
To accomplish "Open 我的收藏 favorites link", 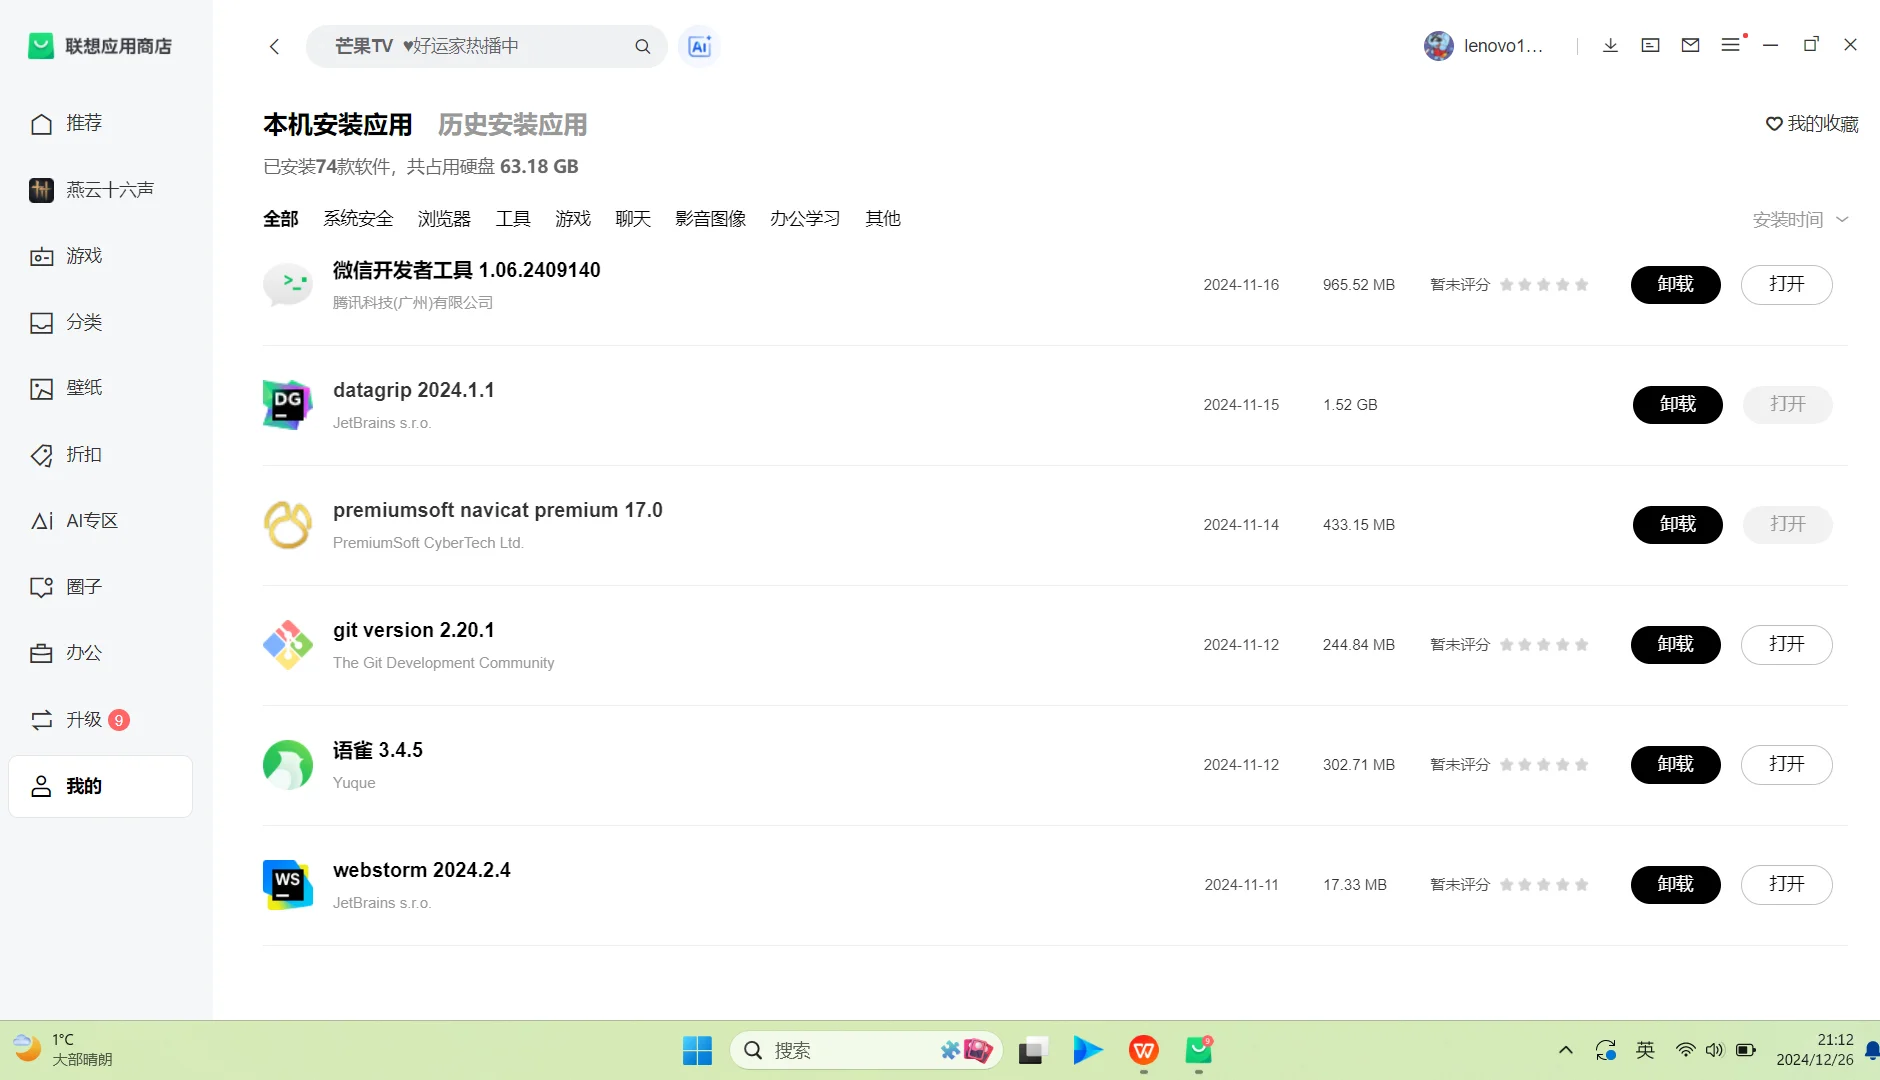I will [x=1812, y=124].
